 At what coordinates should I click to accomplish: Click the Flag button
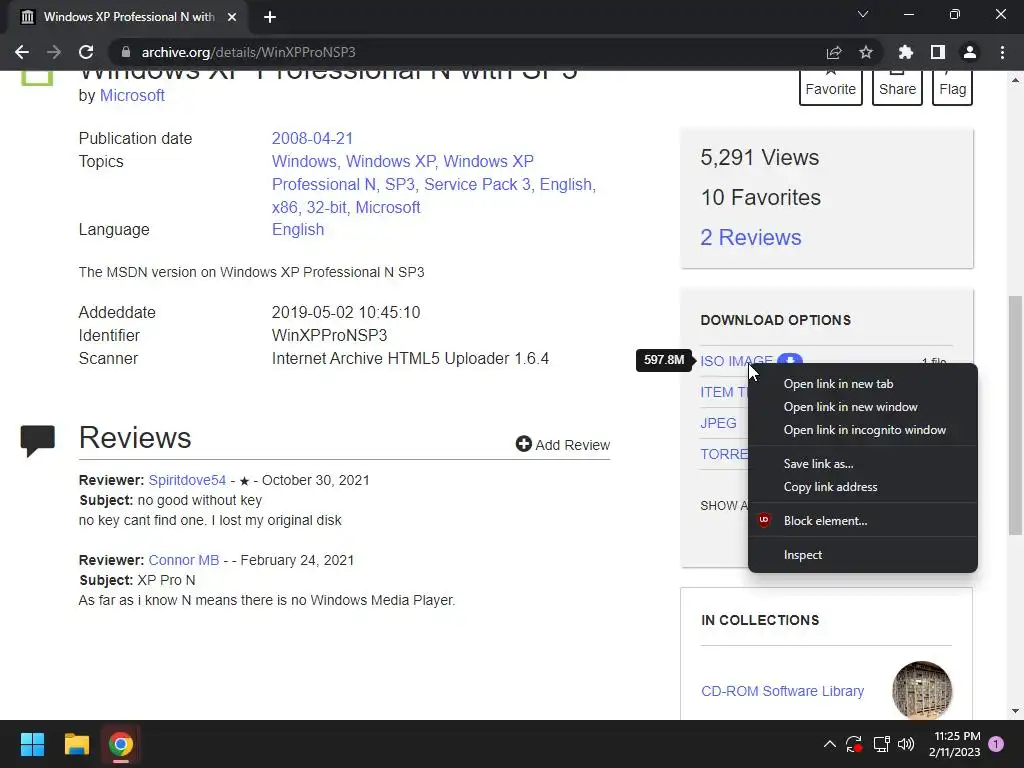point(952,88)
